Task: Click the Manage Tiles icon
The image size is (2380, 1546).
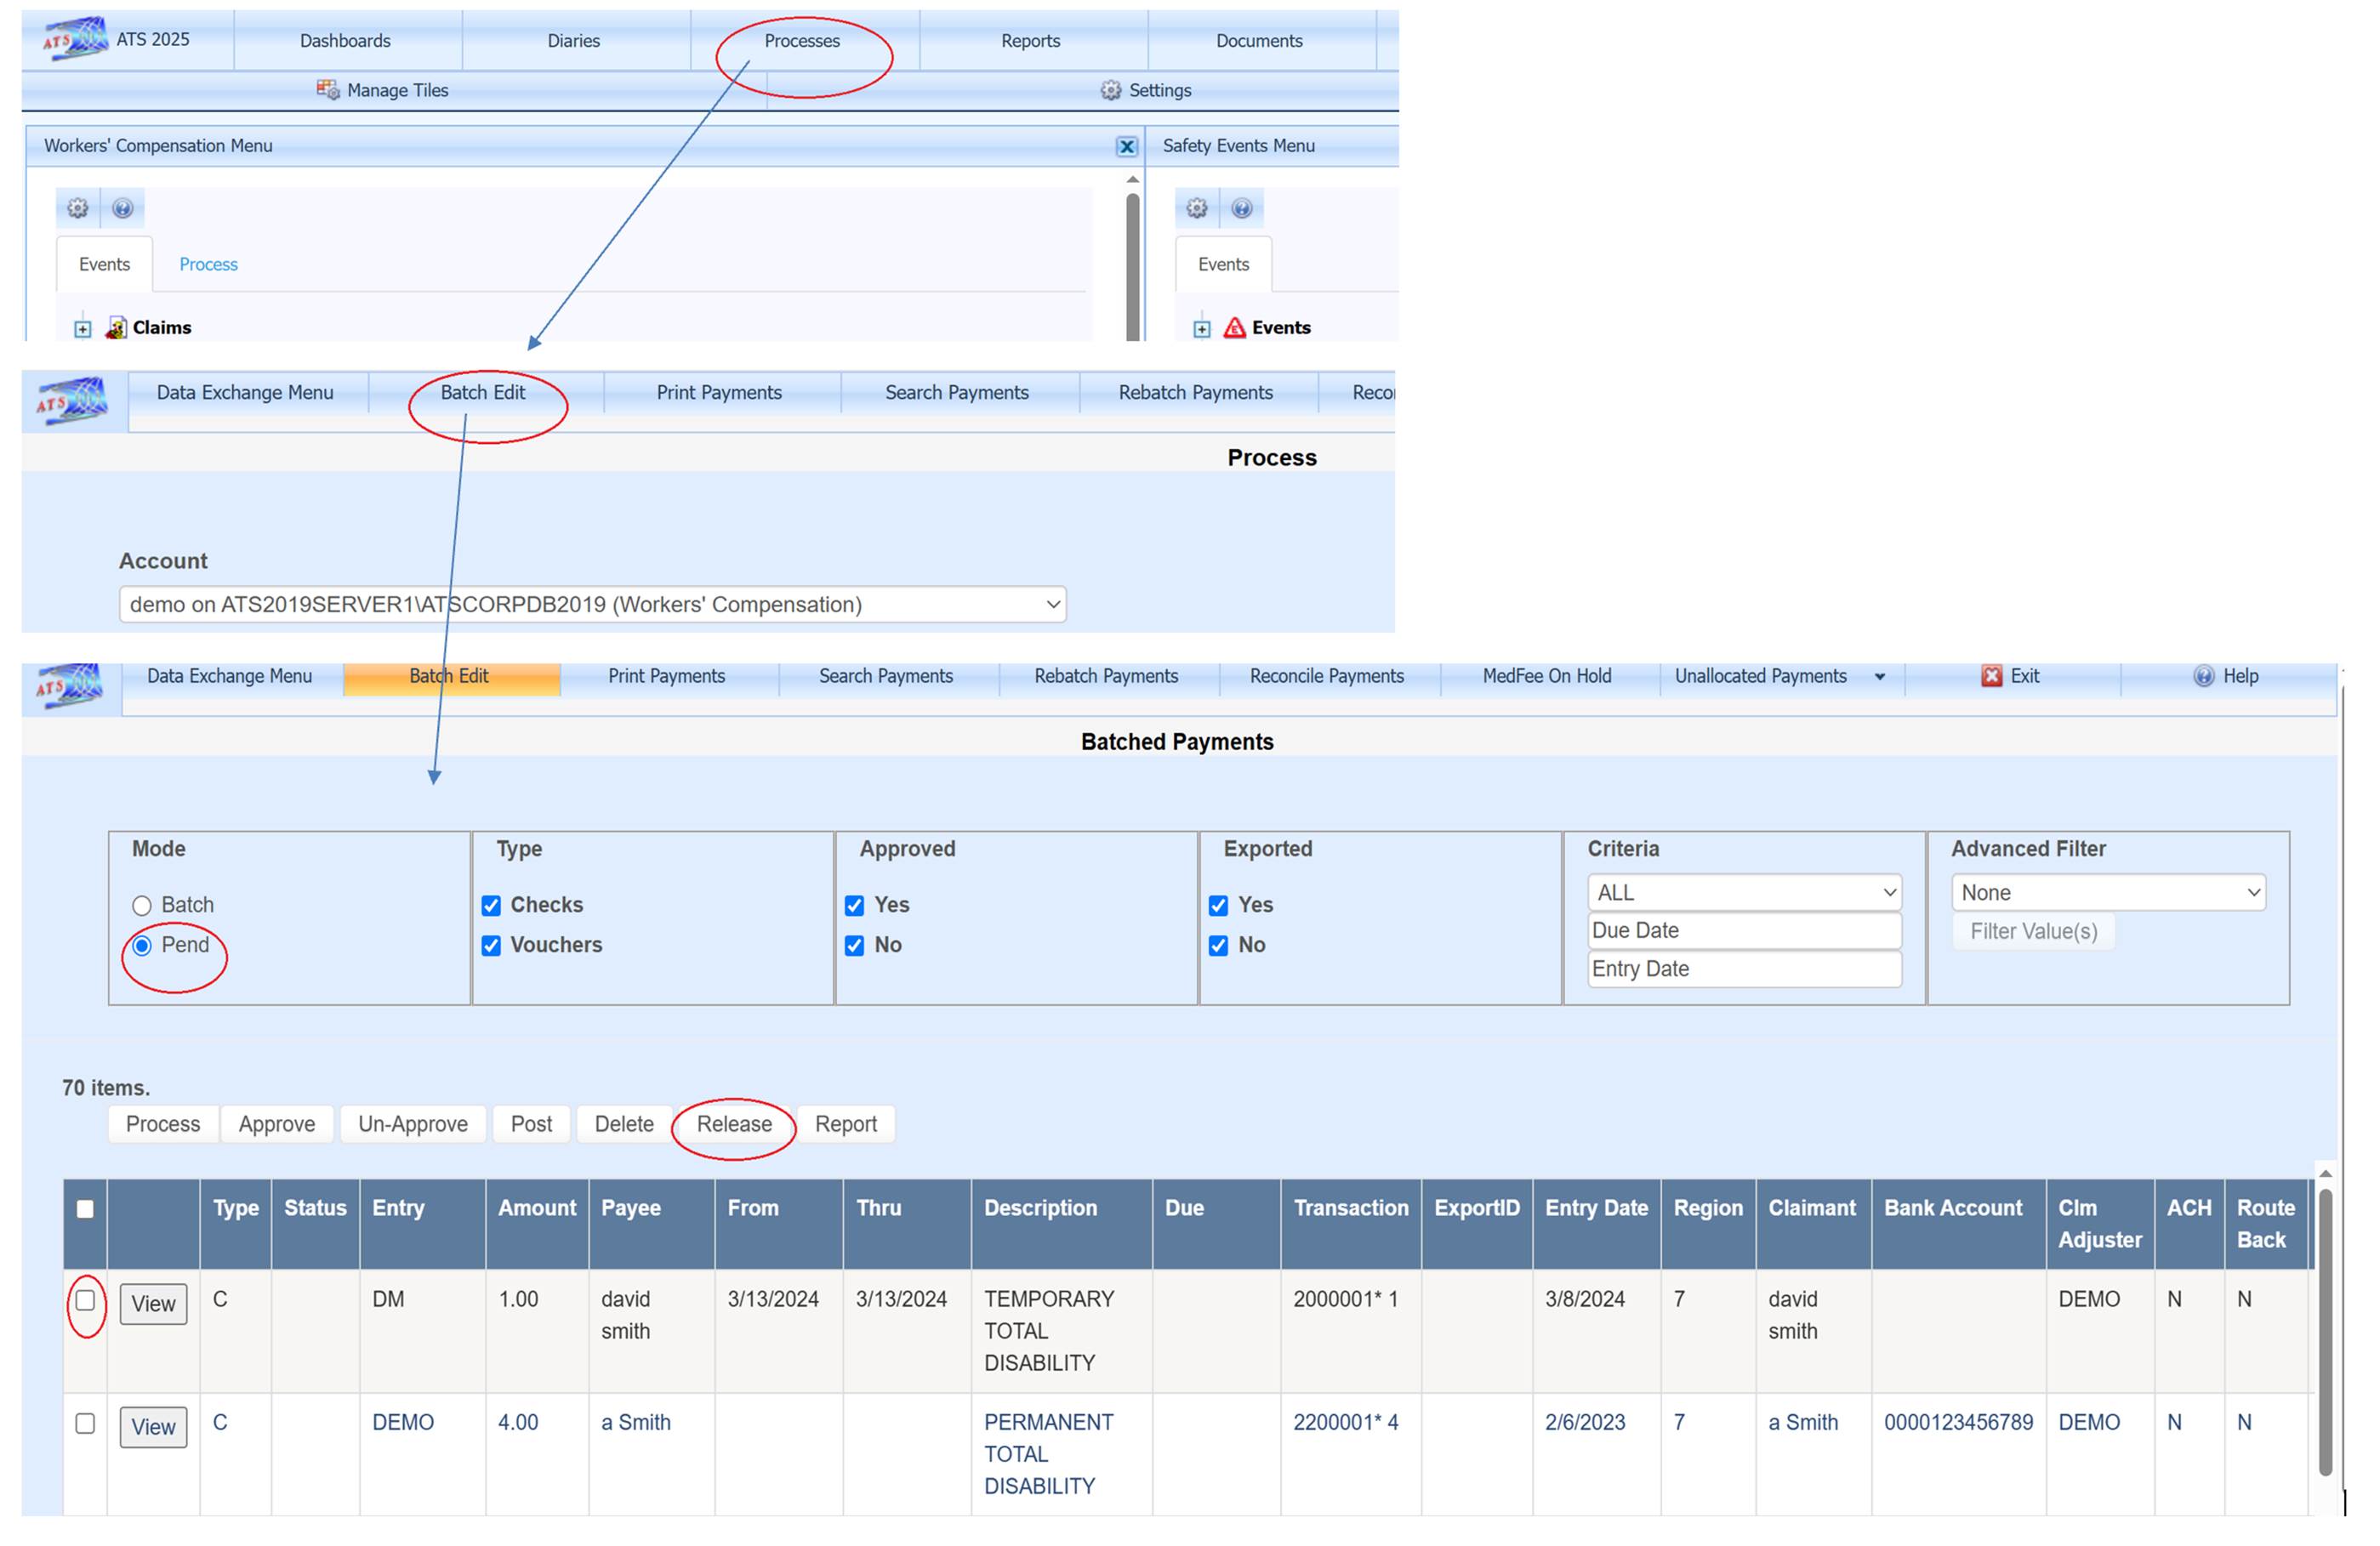Action: (x=327, y=90)
